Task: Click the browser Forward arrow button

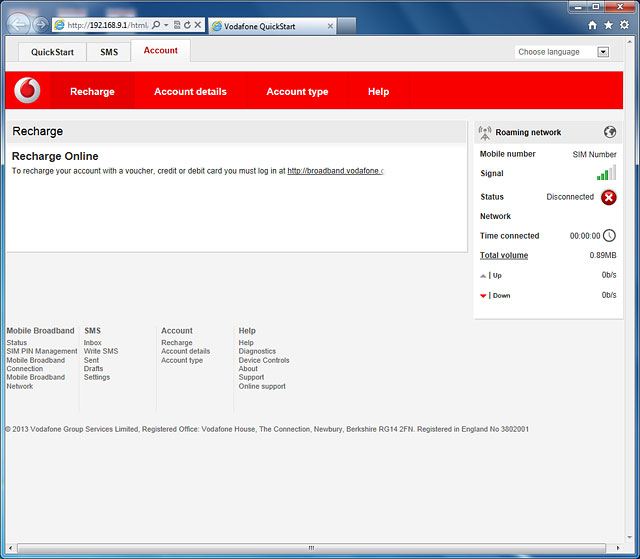Action: 40,25
